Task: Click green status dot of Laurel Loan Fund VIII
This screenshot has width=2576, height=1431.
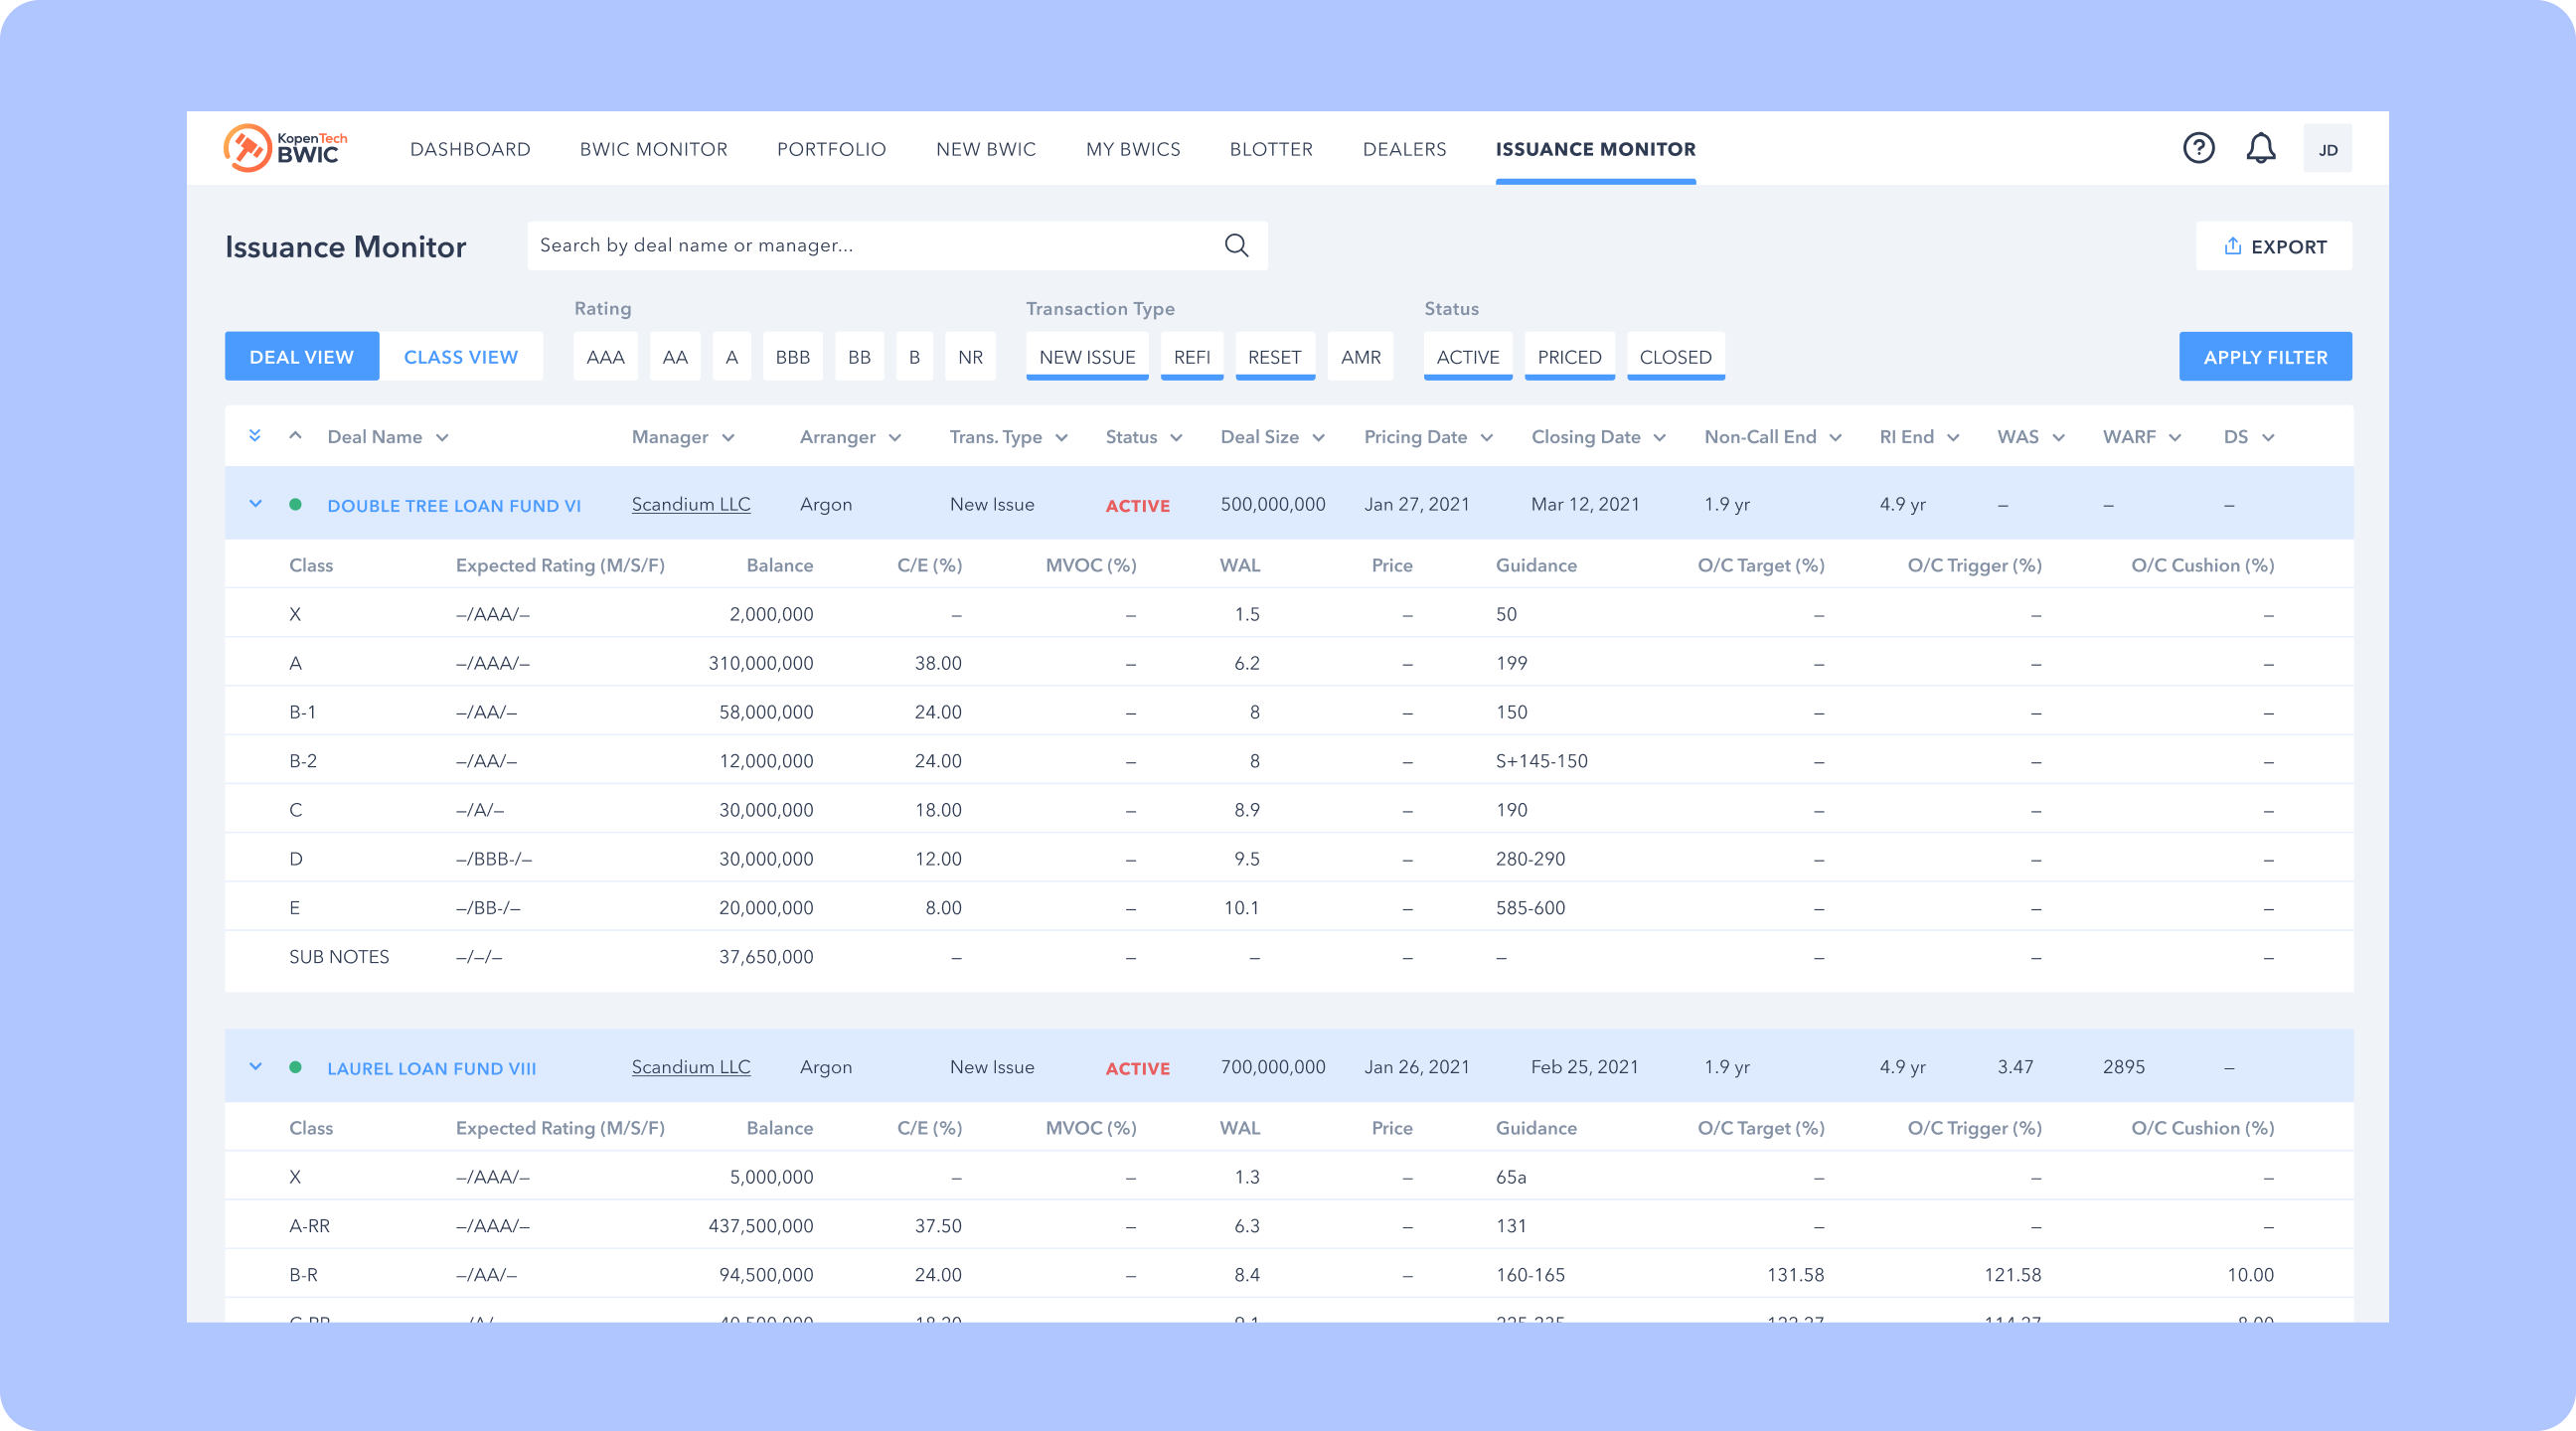Action: [x=295, y=1067]
